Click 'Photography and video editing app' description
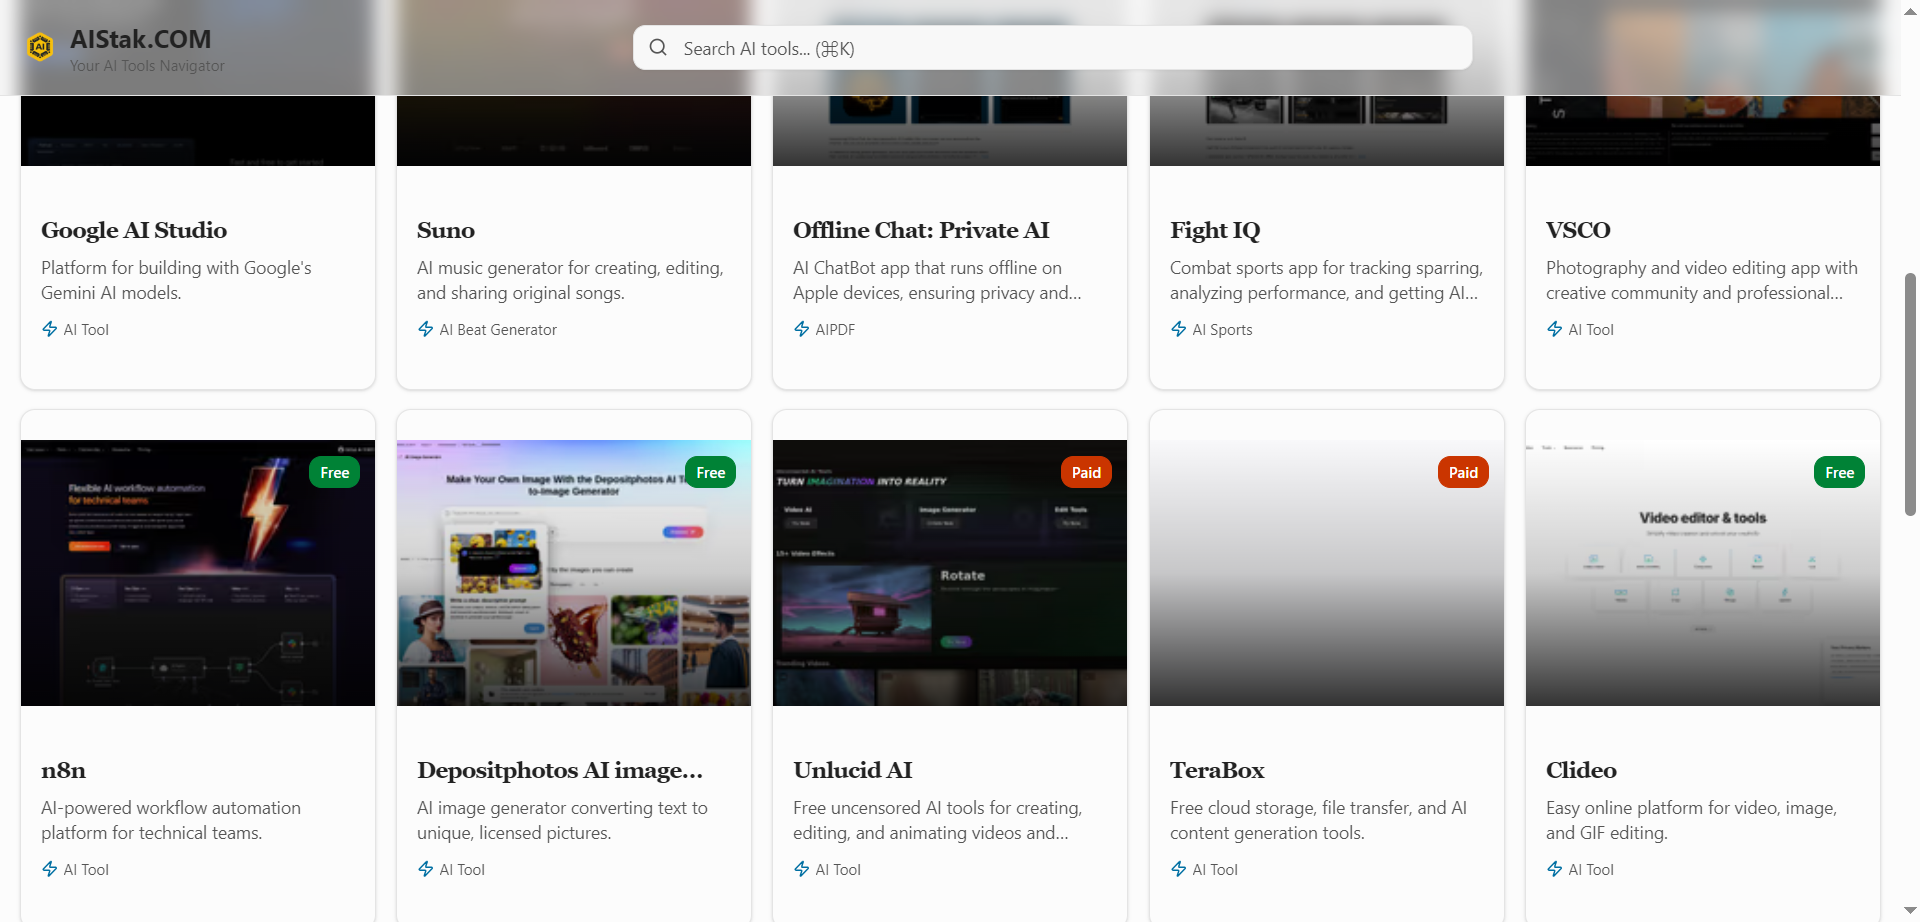The height and width of the screenshot is (922, 1920). [x=1702, y=280]
